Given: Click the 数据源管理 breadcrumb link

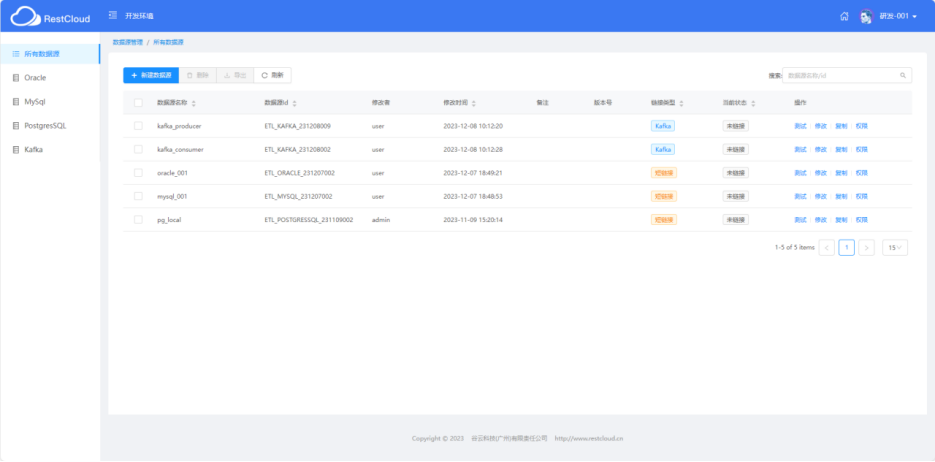Looking at the screenshot, I should point(128,42).
